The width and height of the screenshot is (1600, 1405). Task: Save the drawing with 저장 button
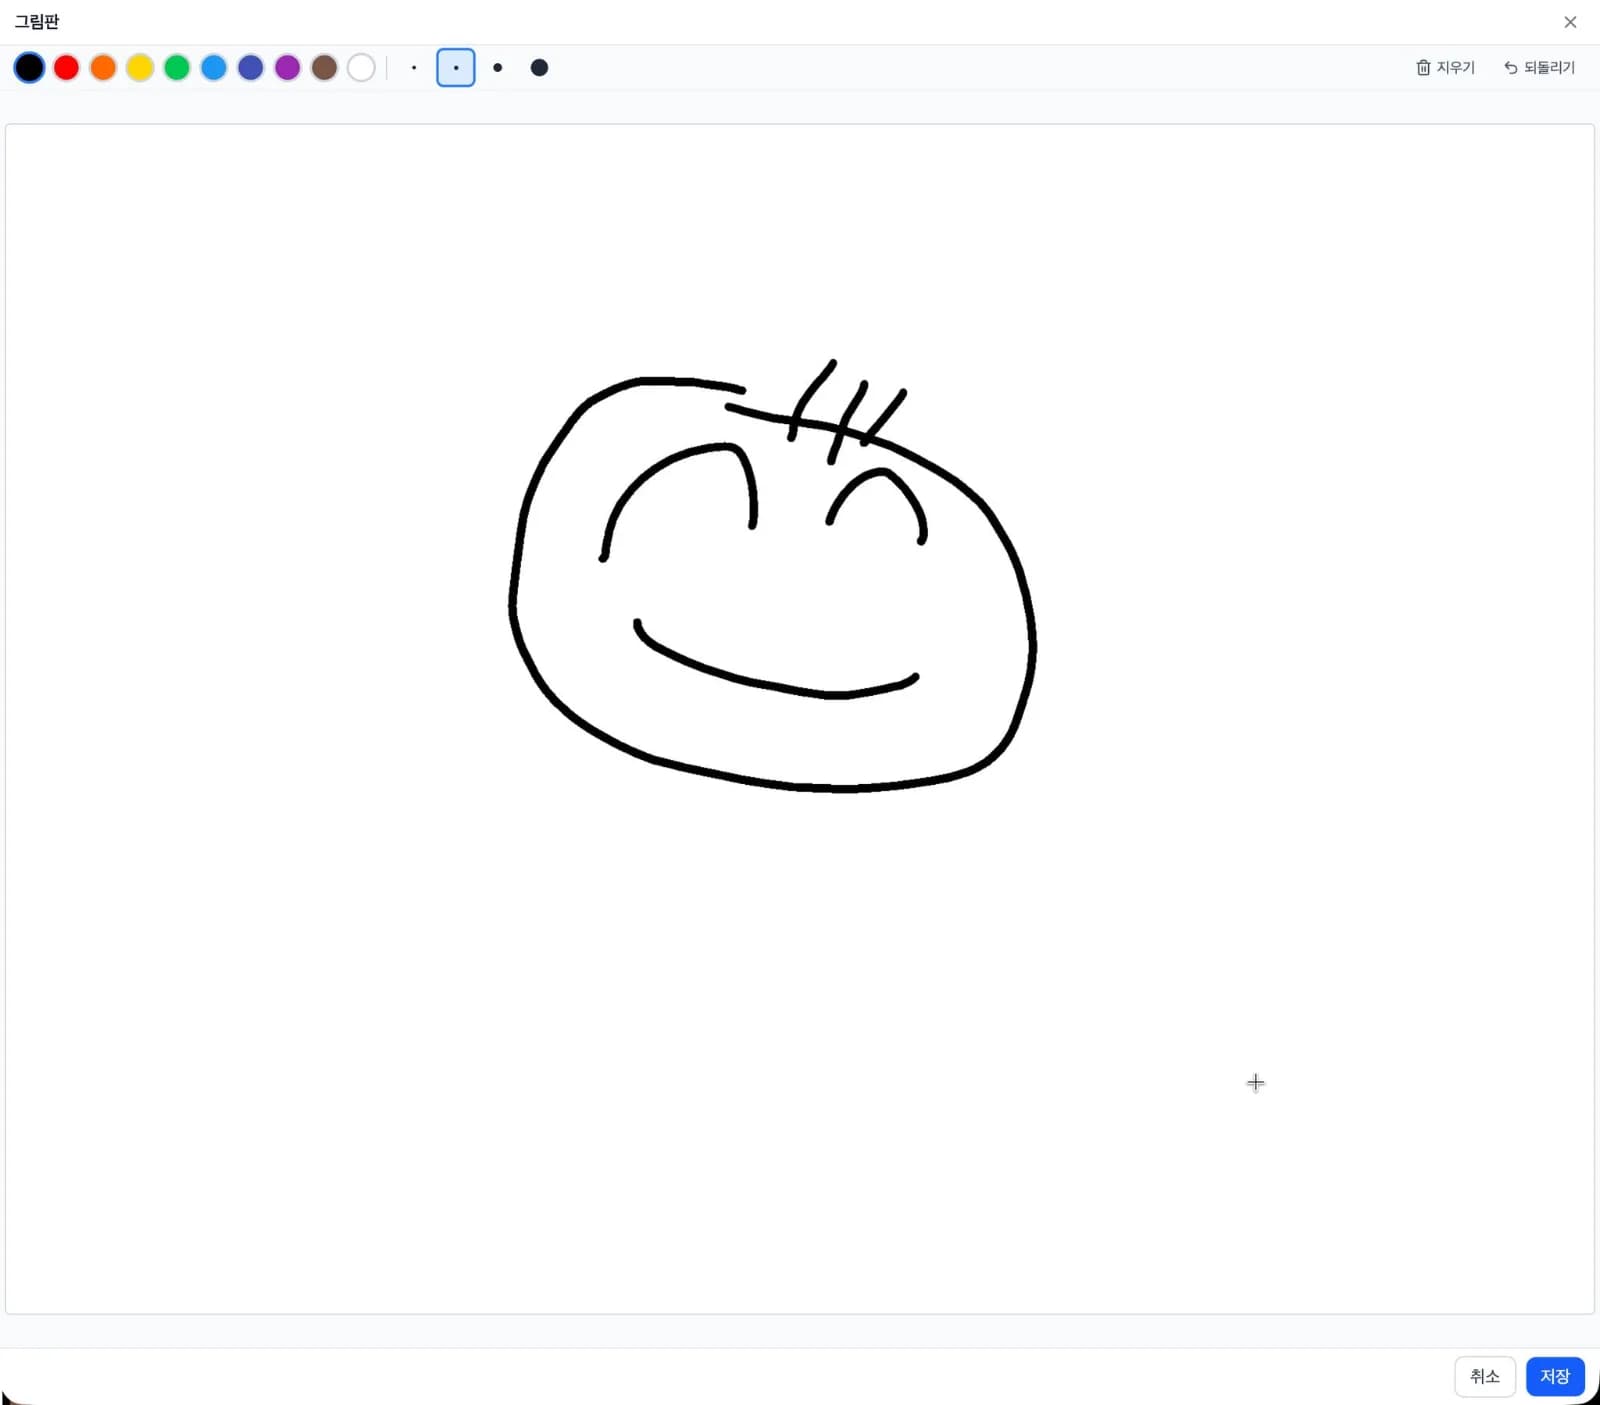tap(1555, 1377)
